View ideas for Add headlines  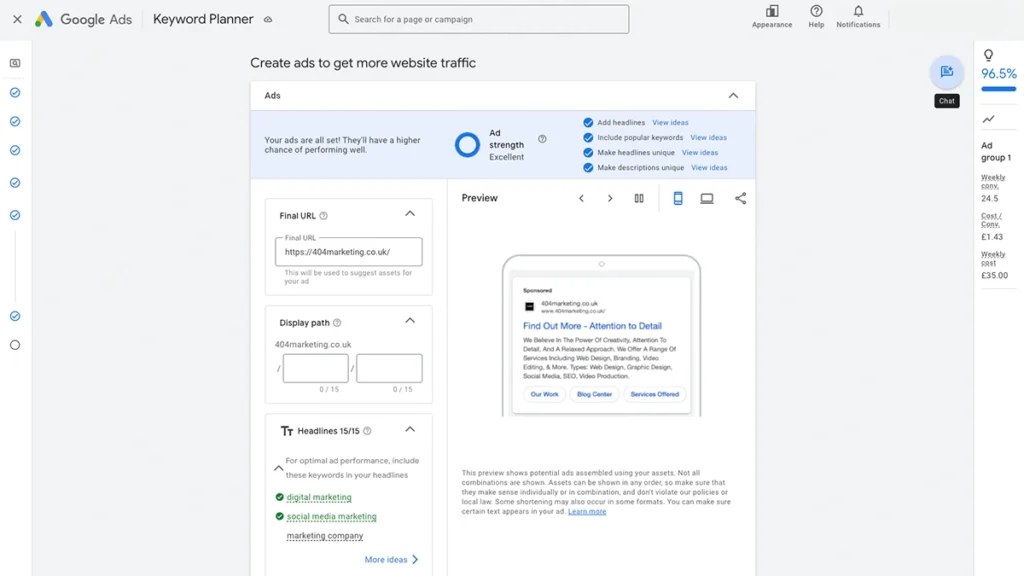click(670, 123)
